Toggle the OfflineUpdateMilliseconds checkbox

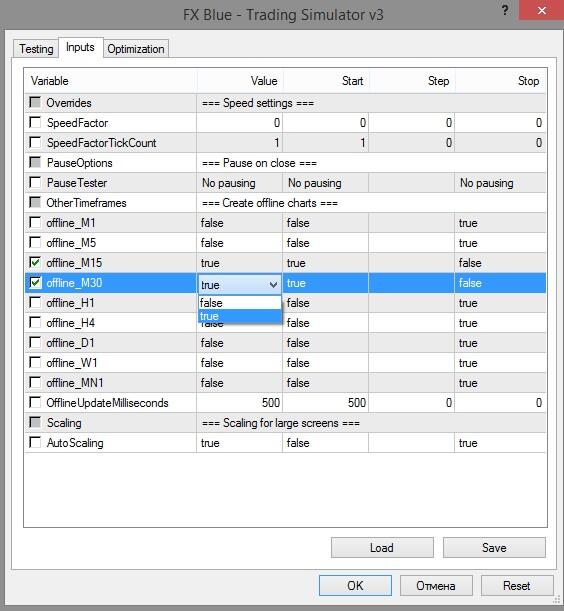35,402
